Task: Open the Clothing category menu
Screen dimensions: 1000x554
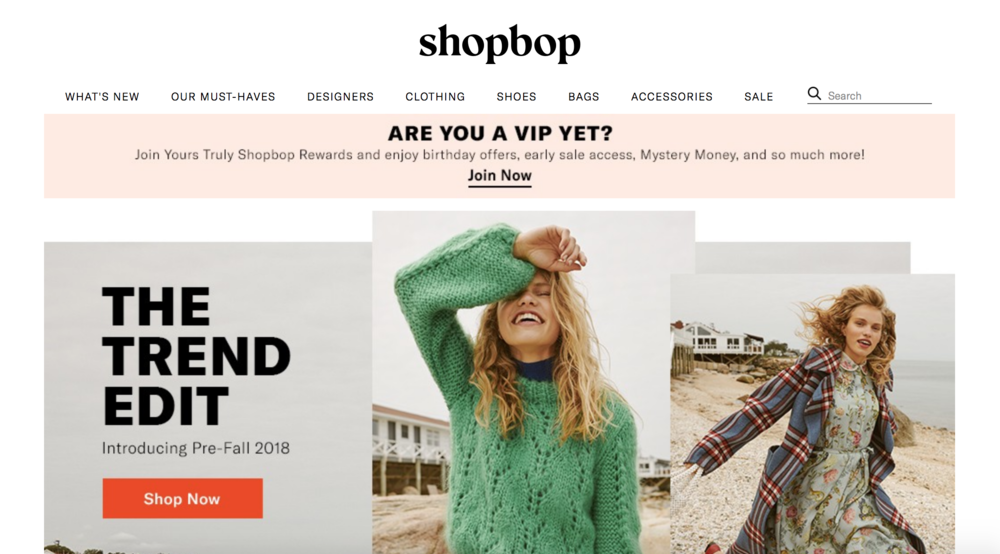Action: click(x=435, y=97)
